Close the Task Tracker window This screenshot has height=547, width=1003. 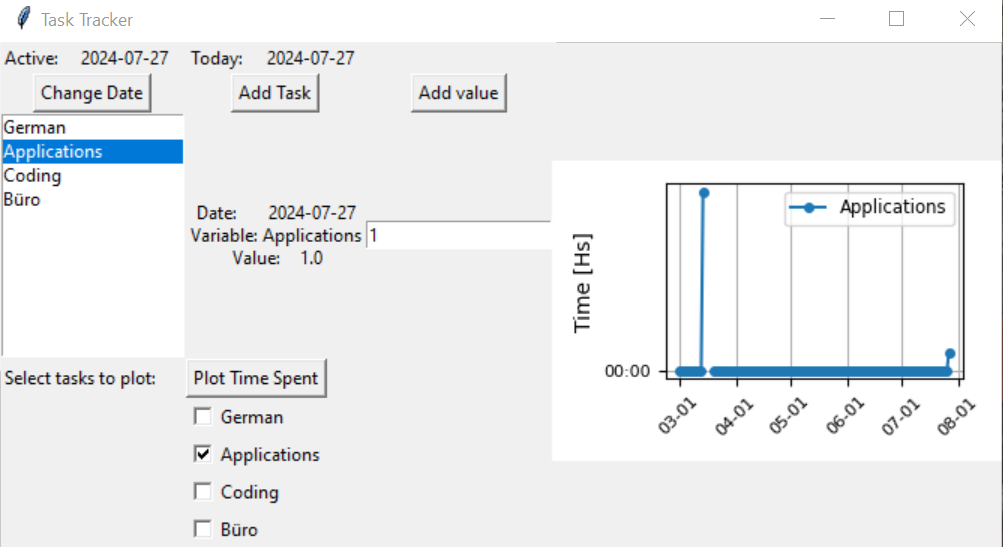coord(967,19)
